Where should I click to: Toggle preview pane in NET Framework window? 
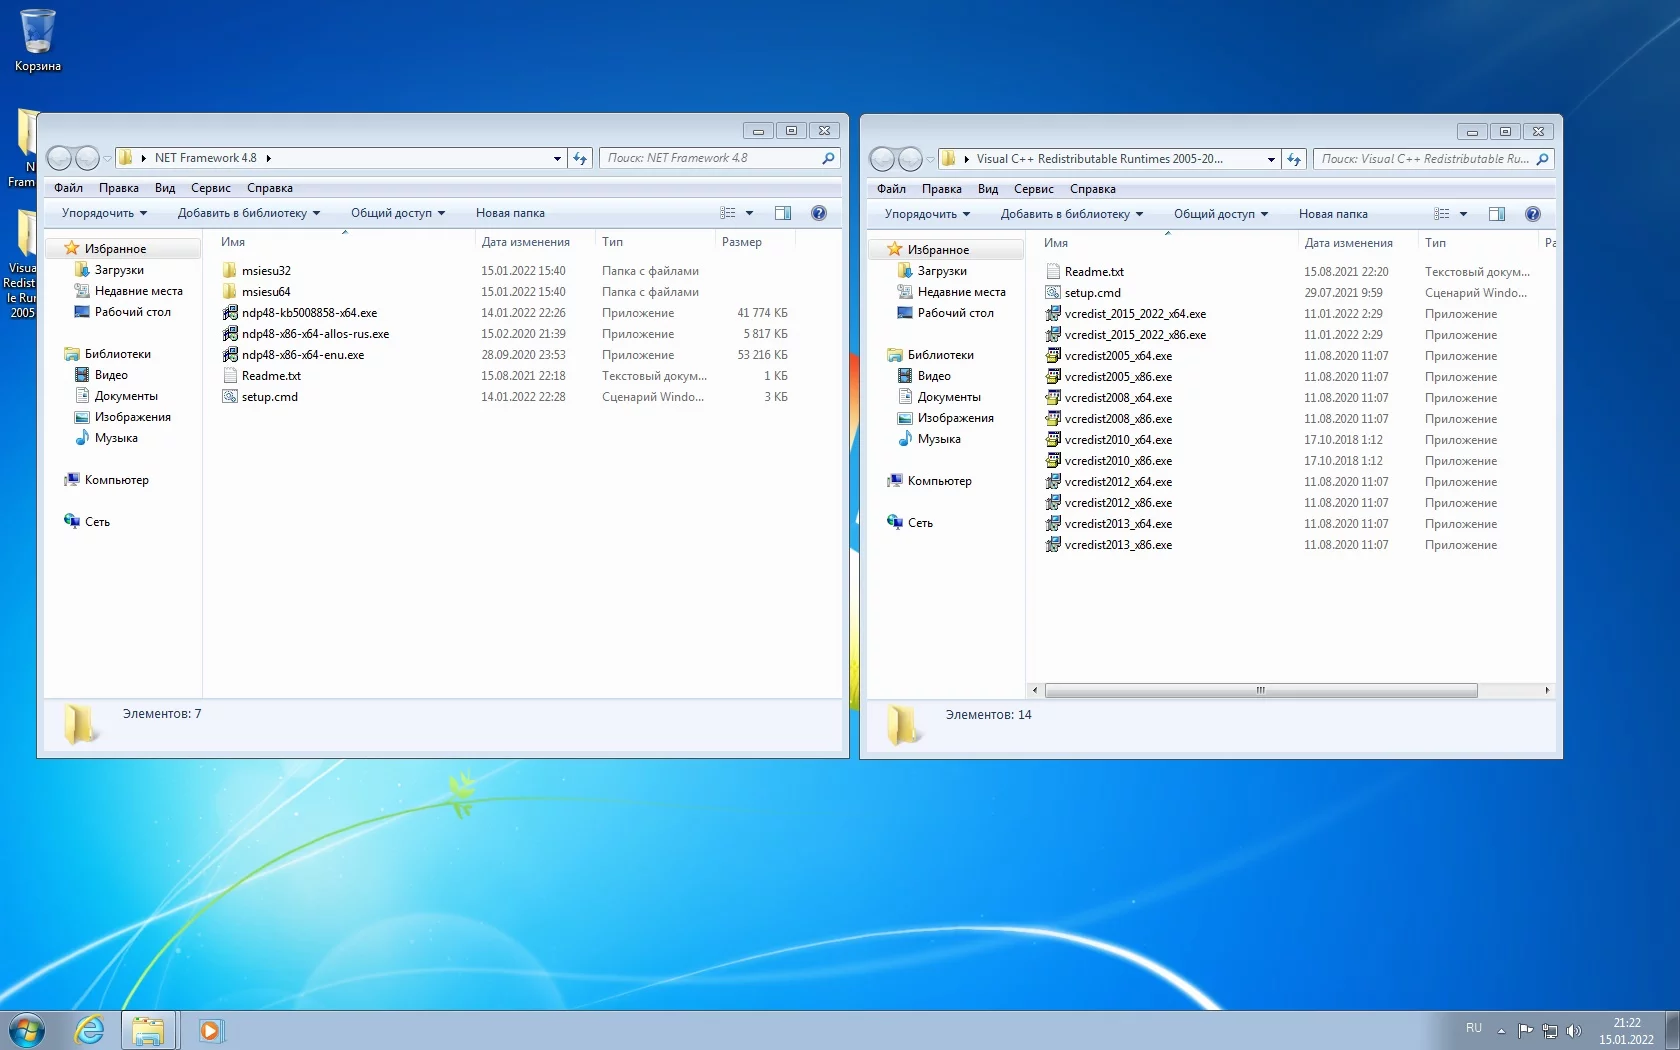783,213
